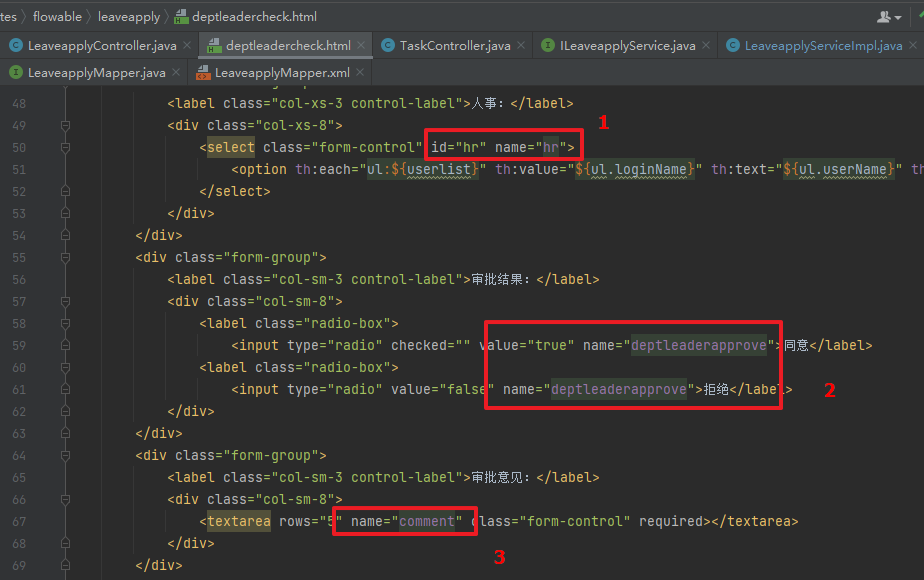Collapse the label fold on line 60

coord(65,367)
